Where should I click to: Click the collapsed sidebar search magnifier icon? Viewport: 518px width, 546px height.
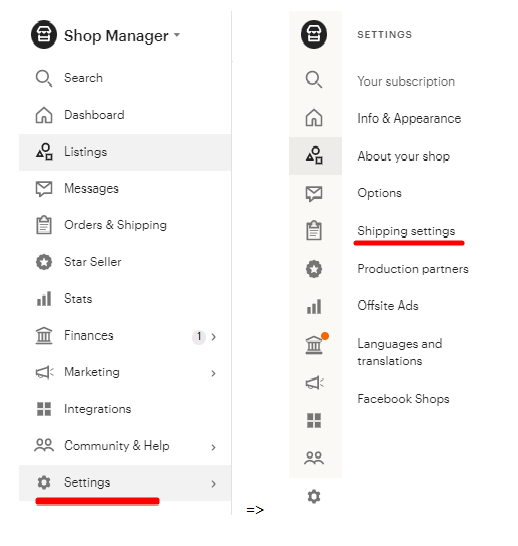(314, 80)
